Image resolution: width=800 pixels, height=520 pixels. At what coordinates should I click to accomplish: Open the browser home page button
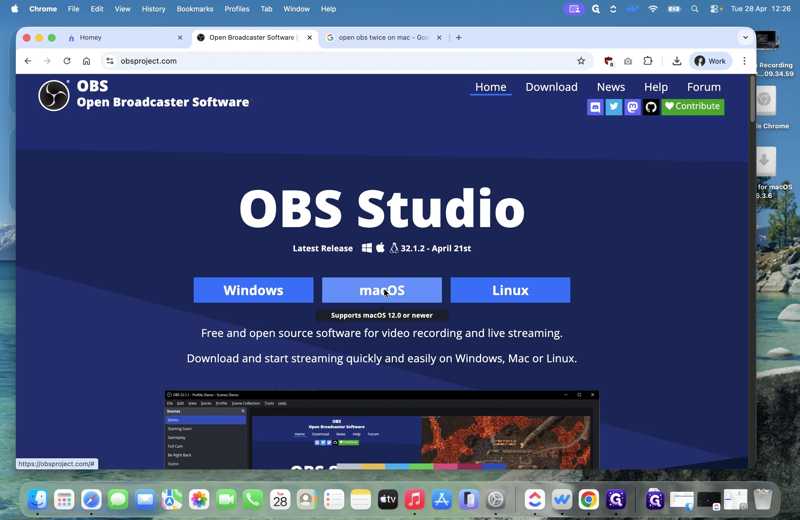[x=86, y=61]
